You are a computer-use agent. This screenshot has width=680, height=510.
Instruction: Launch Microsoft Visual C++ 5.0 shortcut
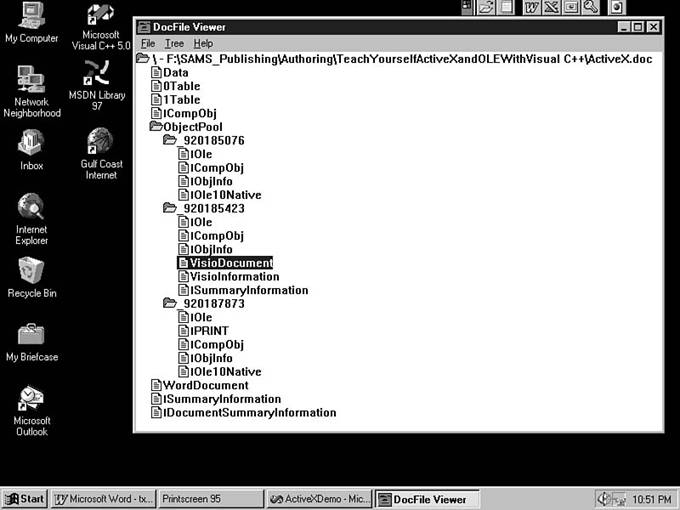tap(99, 17)
